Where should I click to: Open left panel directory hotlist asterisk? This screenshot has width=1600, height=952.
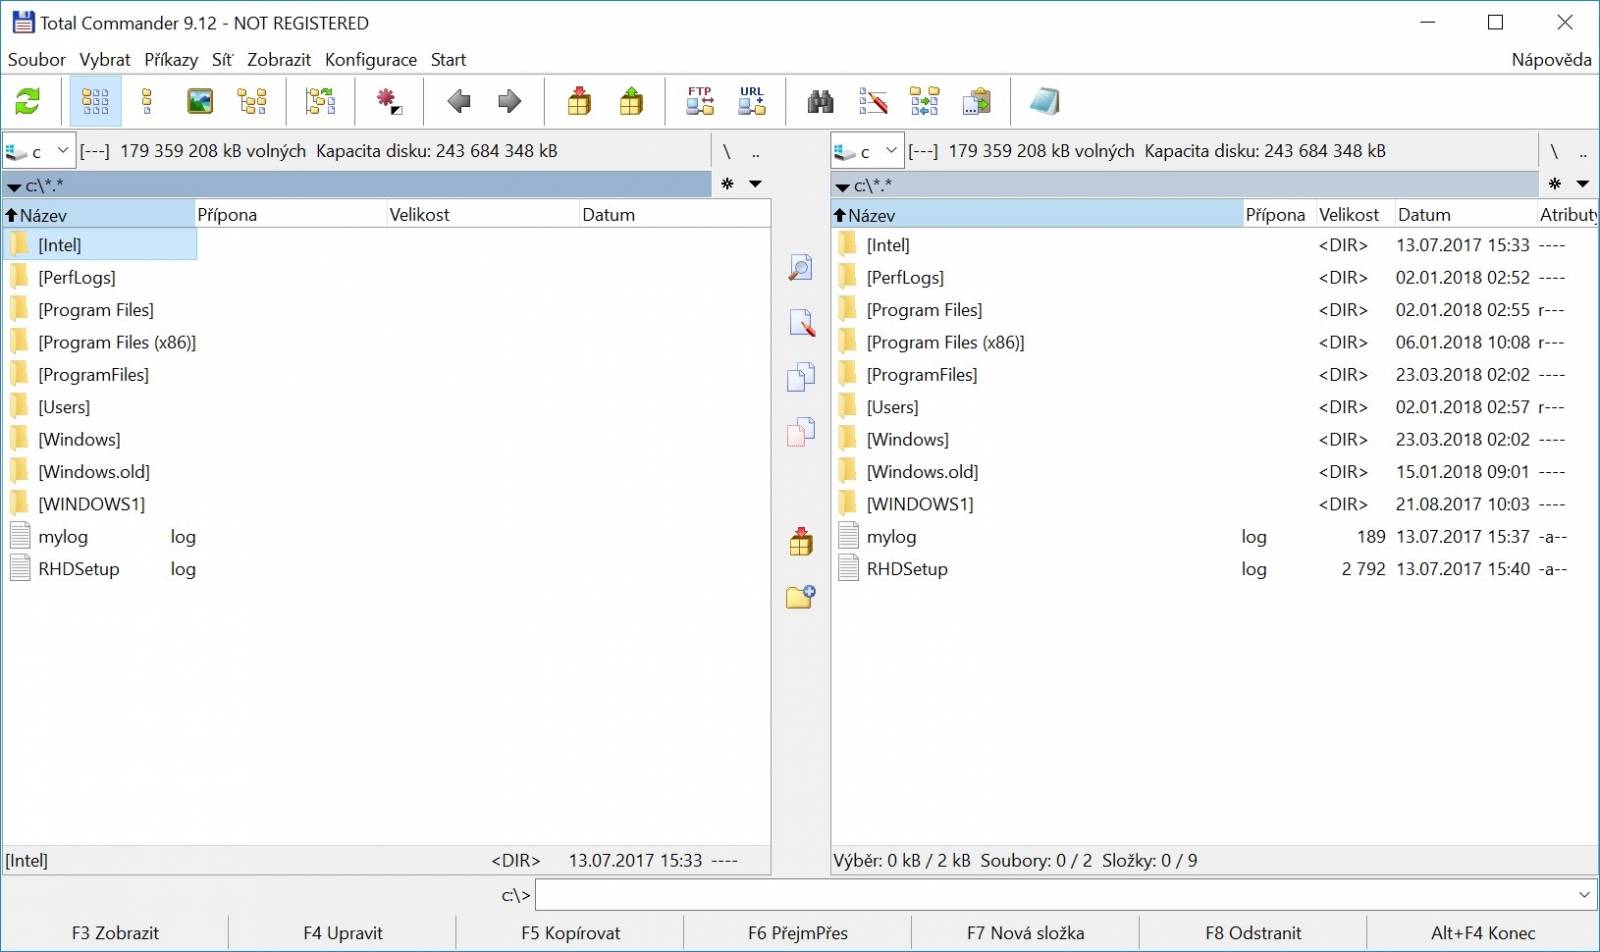click(727, 184)
